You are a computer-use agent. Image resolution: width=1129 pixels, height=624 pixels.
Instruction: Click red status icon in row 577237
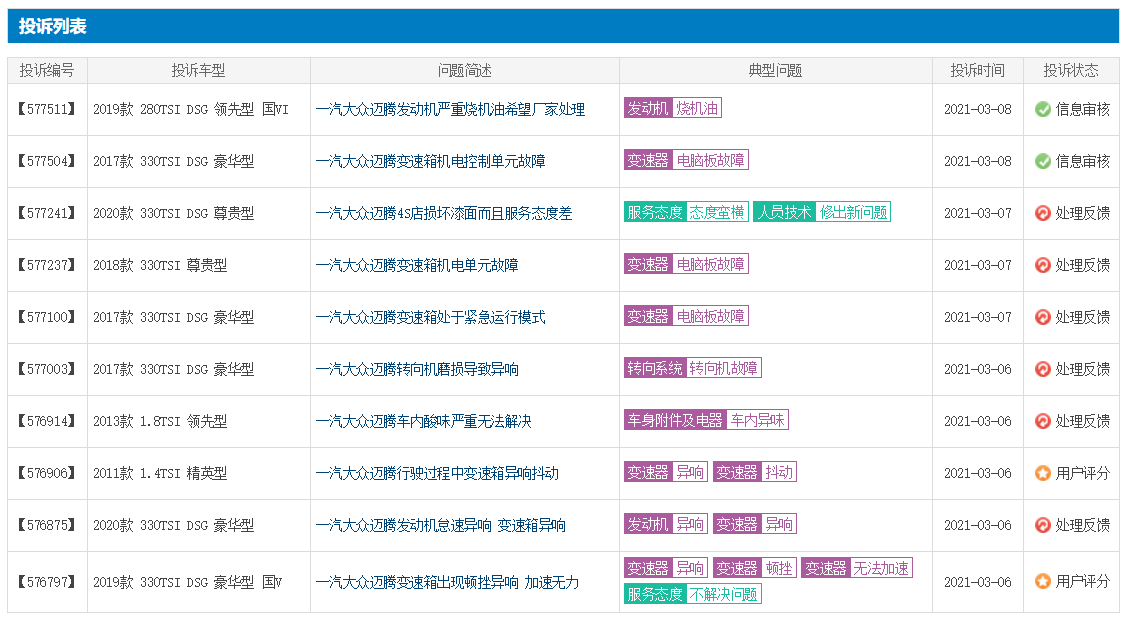tap(1043, 265)
